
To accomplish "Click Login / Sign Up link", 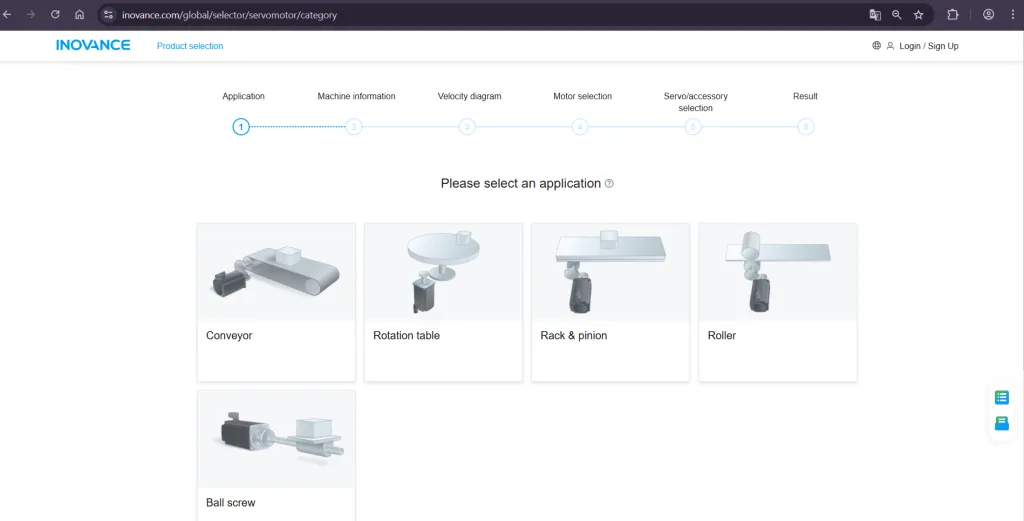I will tap(928, 46).
